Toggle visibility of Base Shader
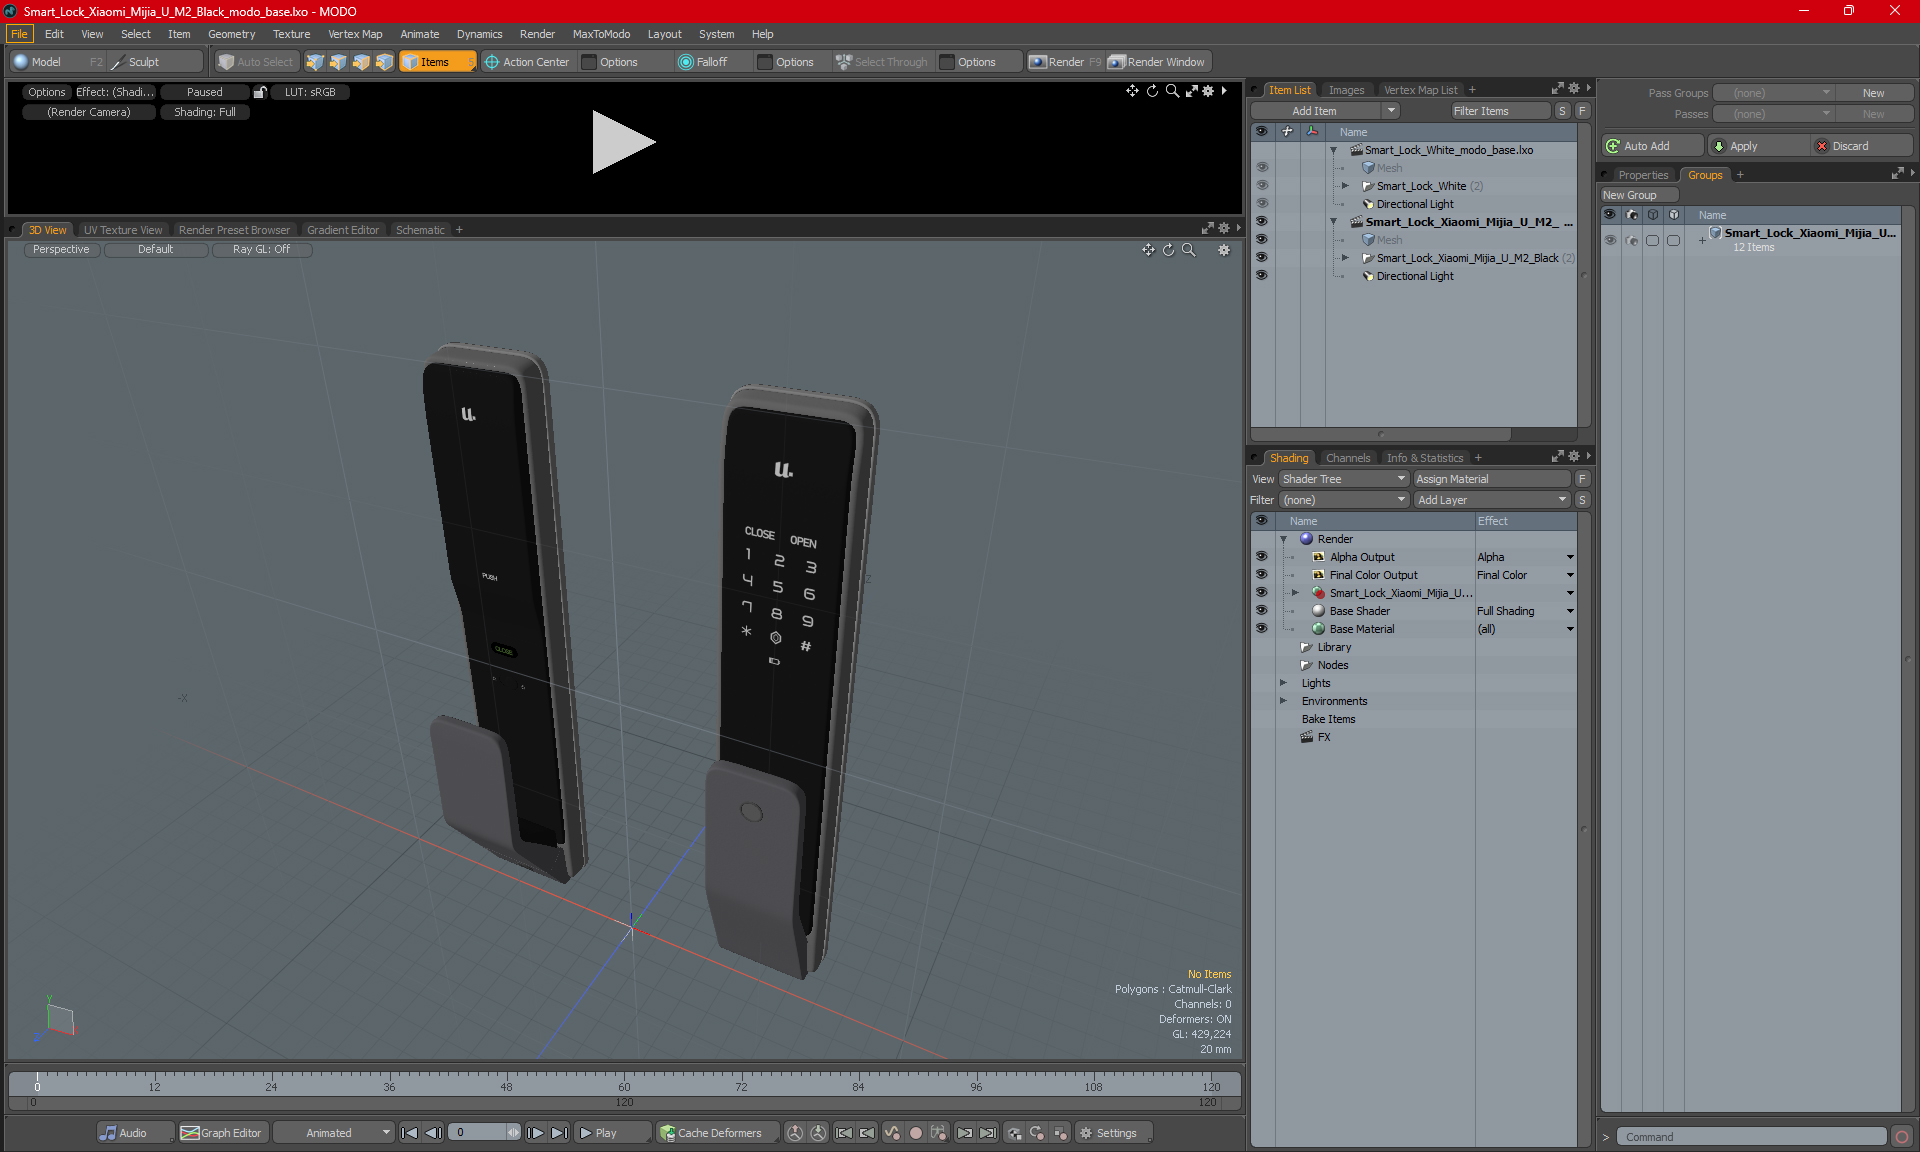Viewport: 1920px width, 1152px height. click(x=1261, y=611)
